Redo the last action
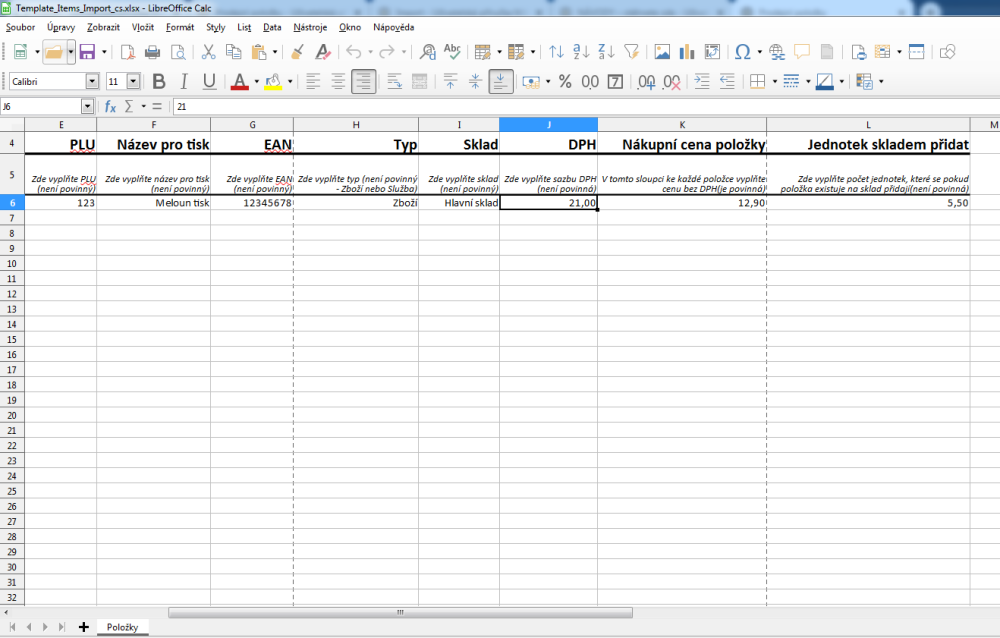Viewport: 1000px width, 638px height. click(386, 52)
